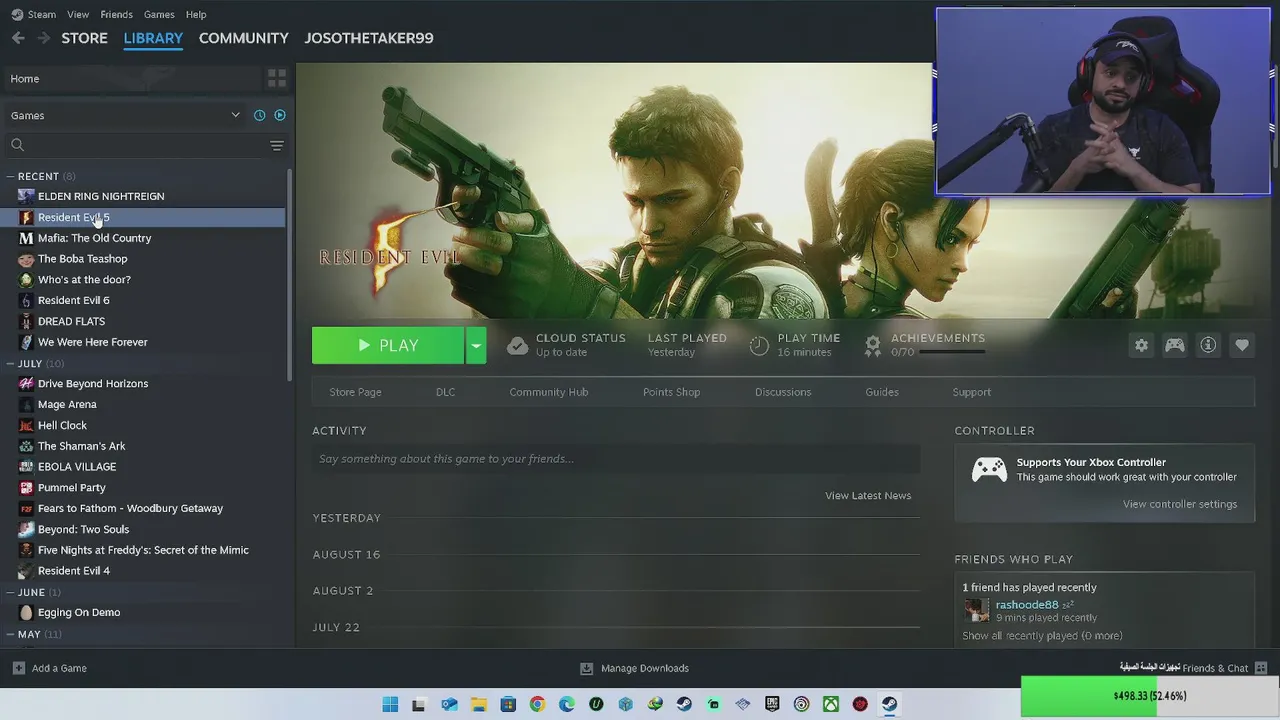Image resolution: width=1280 pixels, height=720 pixels.
Task: Open the Discussions link
Action: tap(782, 392)
